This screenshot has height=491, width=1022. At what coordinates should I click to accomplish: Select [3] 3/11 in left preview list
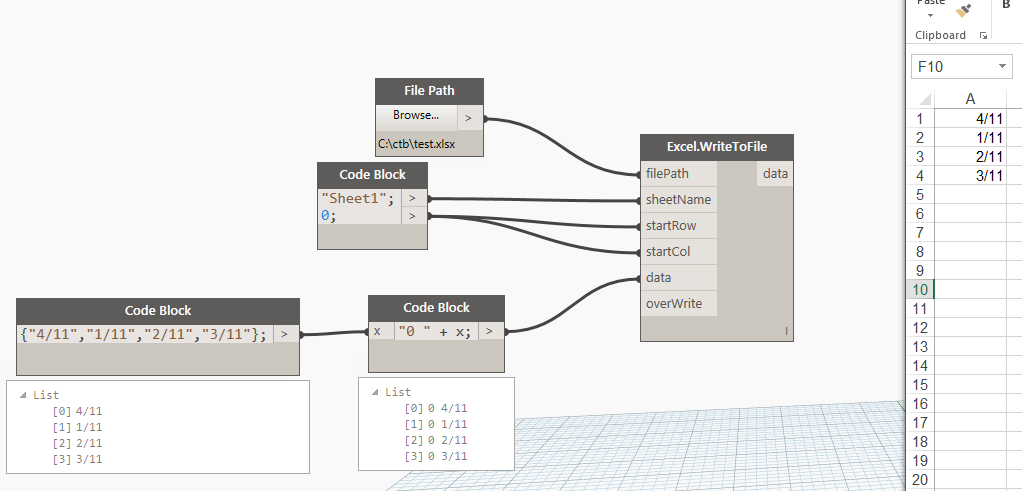coord(77,459)
